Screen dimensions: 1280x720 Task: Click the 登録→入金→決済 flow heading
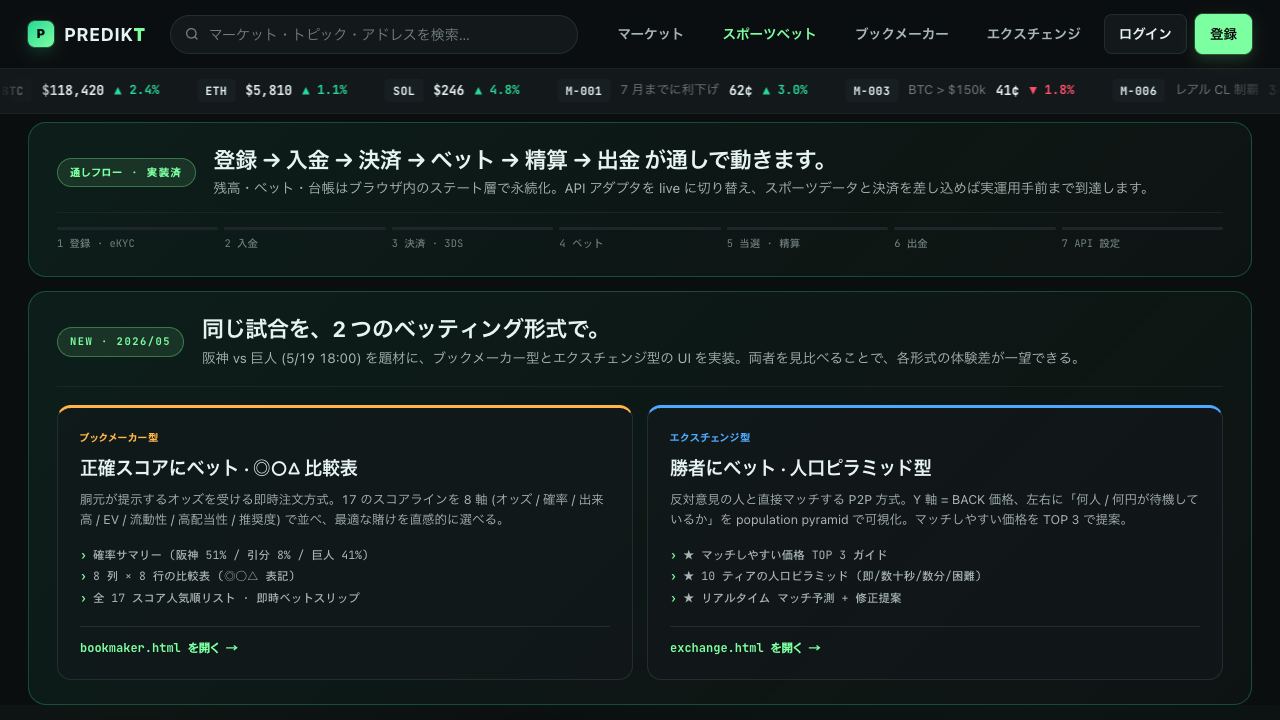click(x=521, y=160)
